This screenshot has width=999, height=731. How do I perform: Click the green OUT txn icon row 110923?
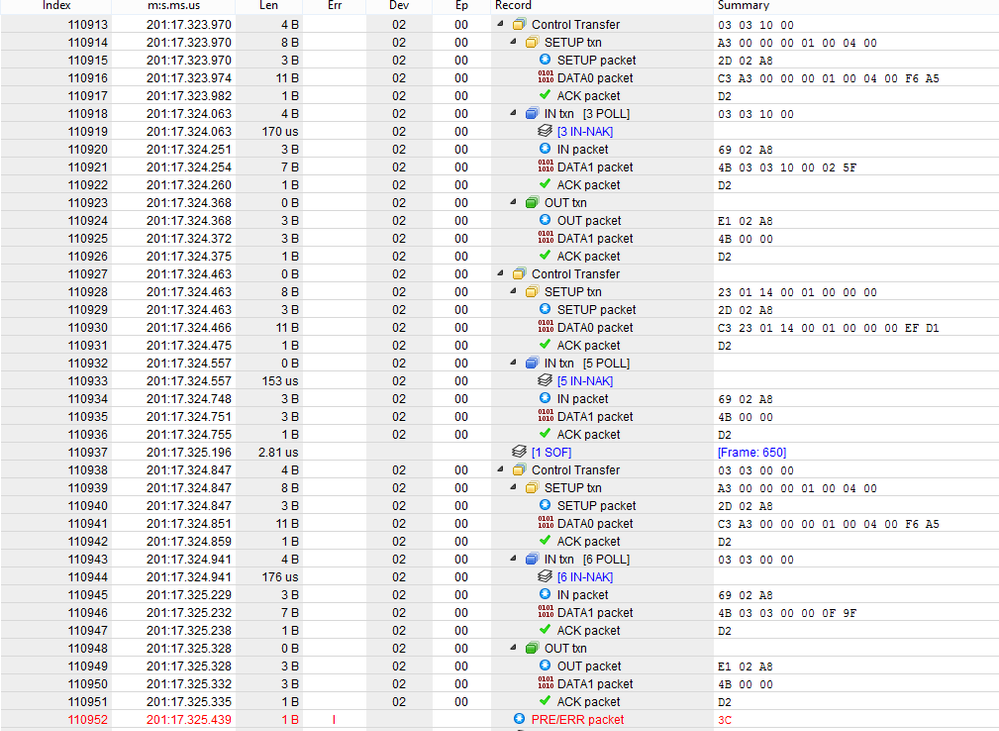pyautogui.click(x=532, y=203)
